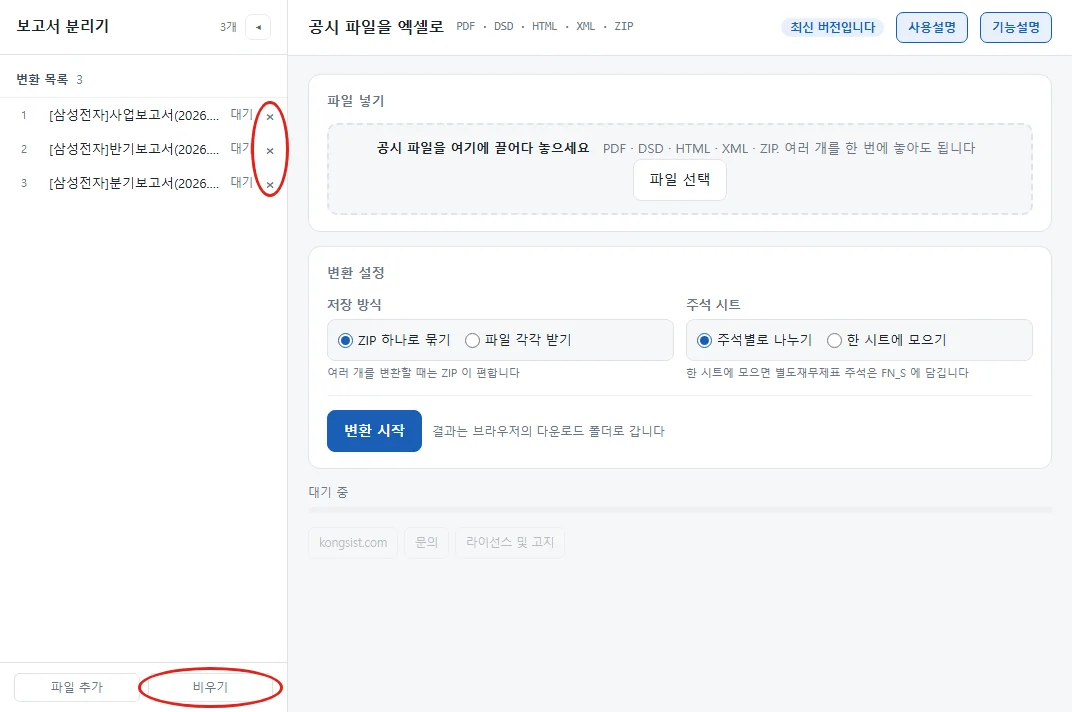Click the 변환 시작 button

374,431
